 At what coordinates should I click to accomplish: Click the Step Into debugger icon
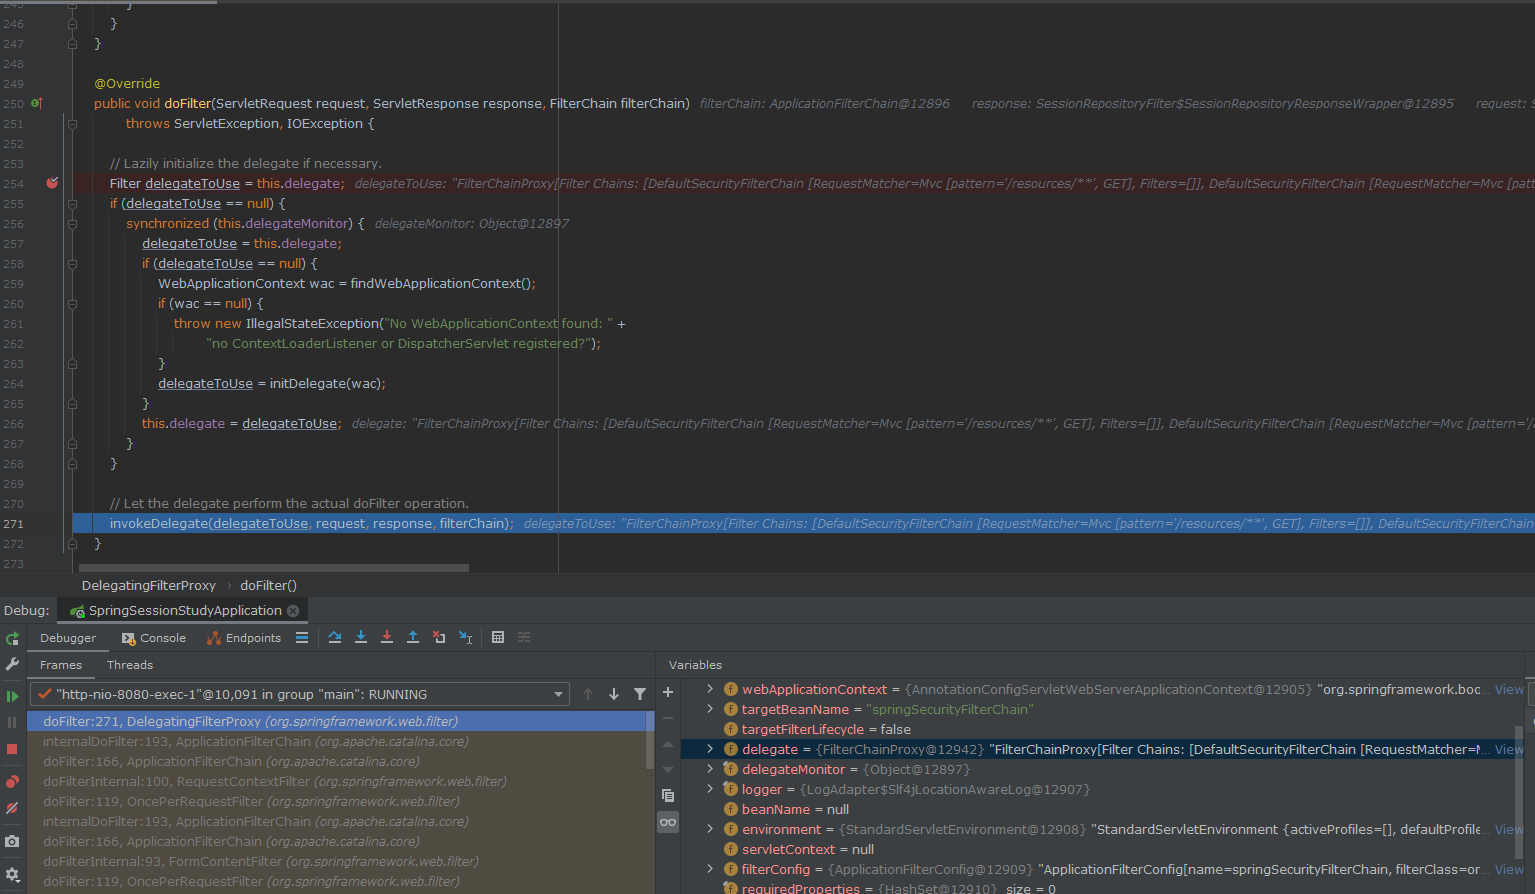(361, 637)
